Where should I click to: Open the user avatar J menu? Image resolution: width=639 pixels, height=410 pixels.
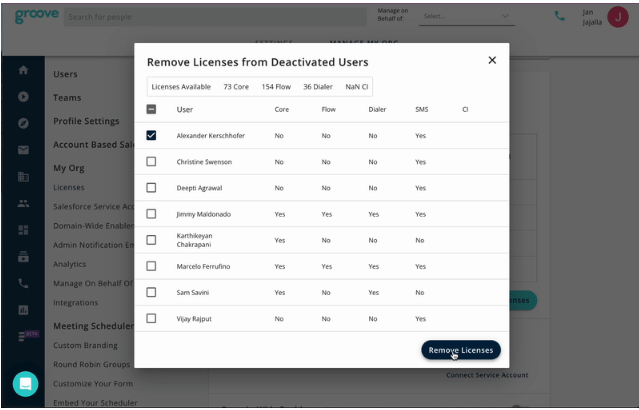pyautogui.click(x=617, y=16)
